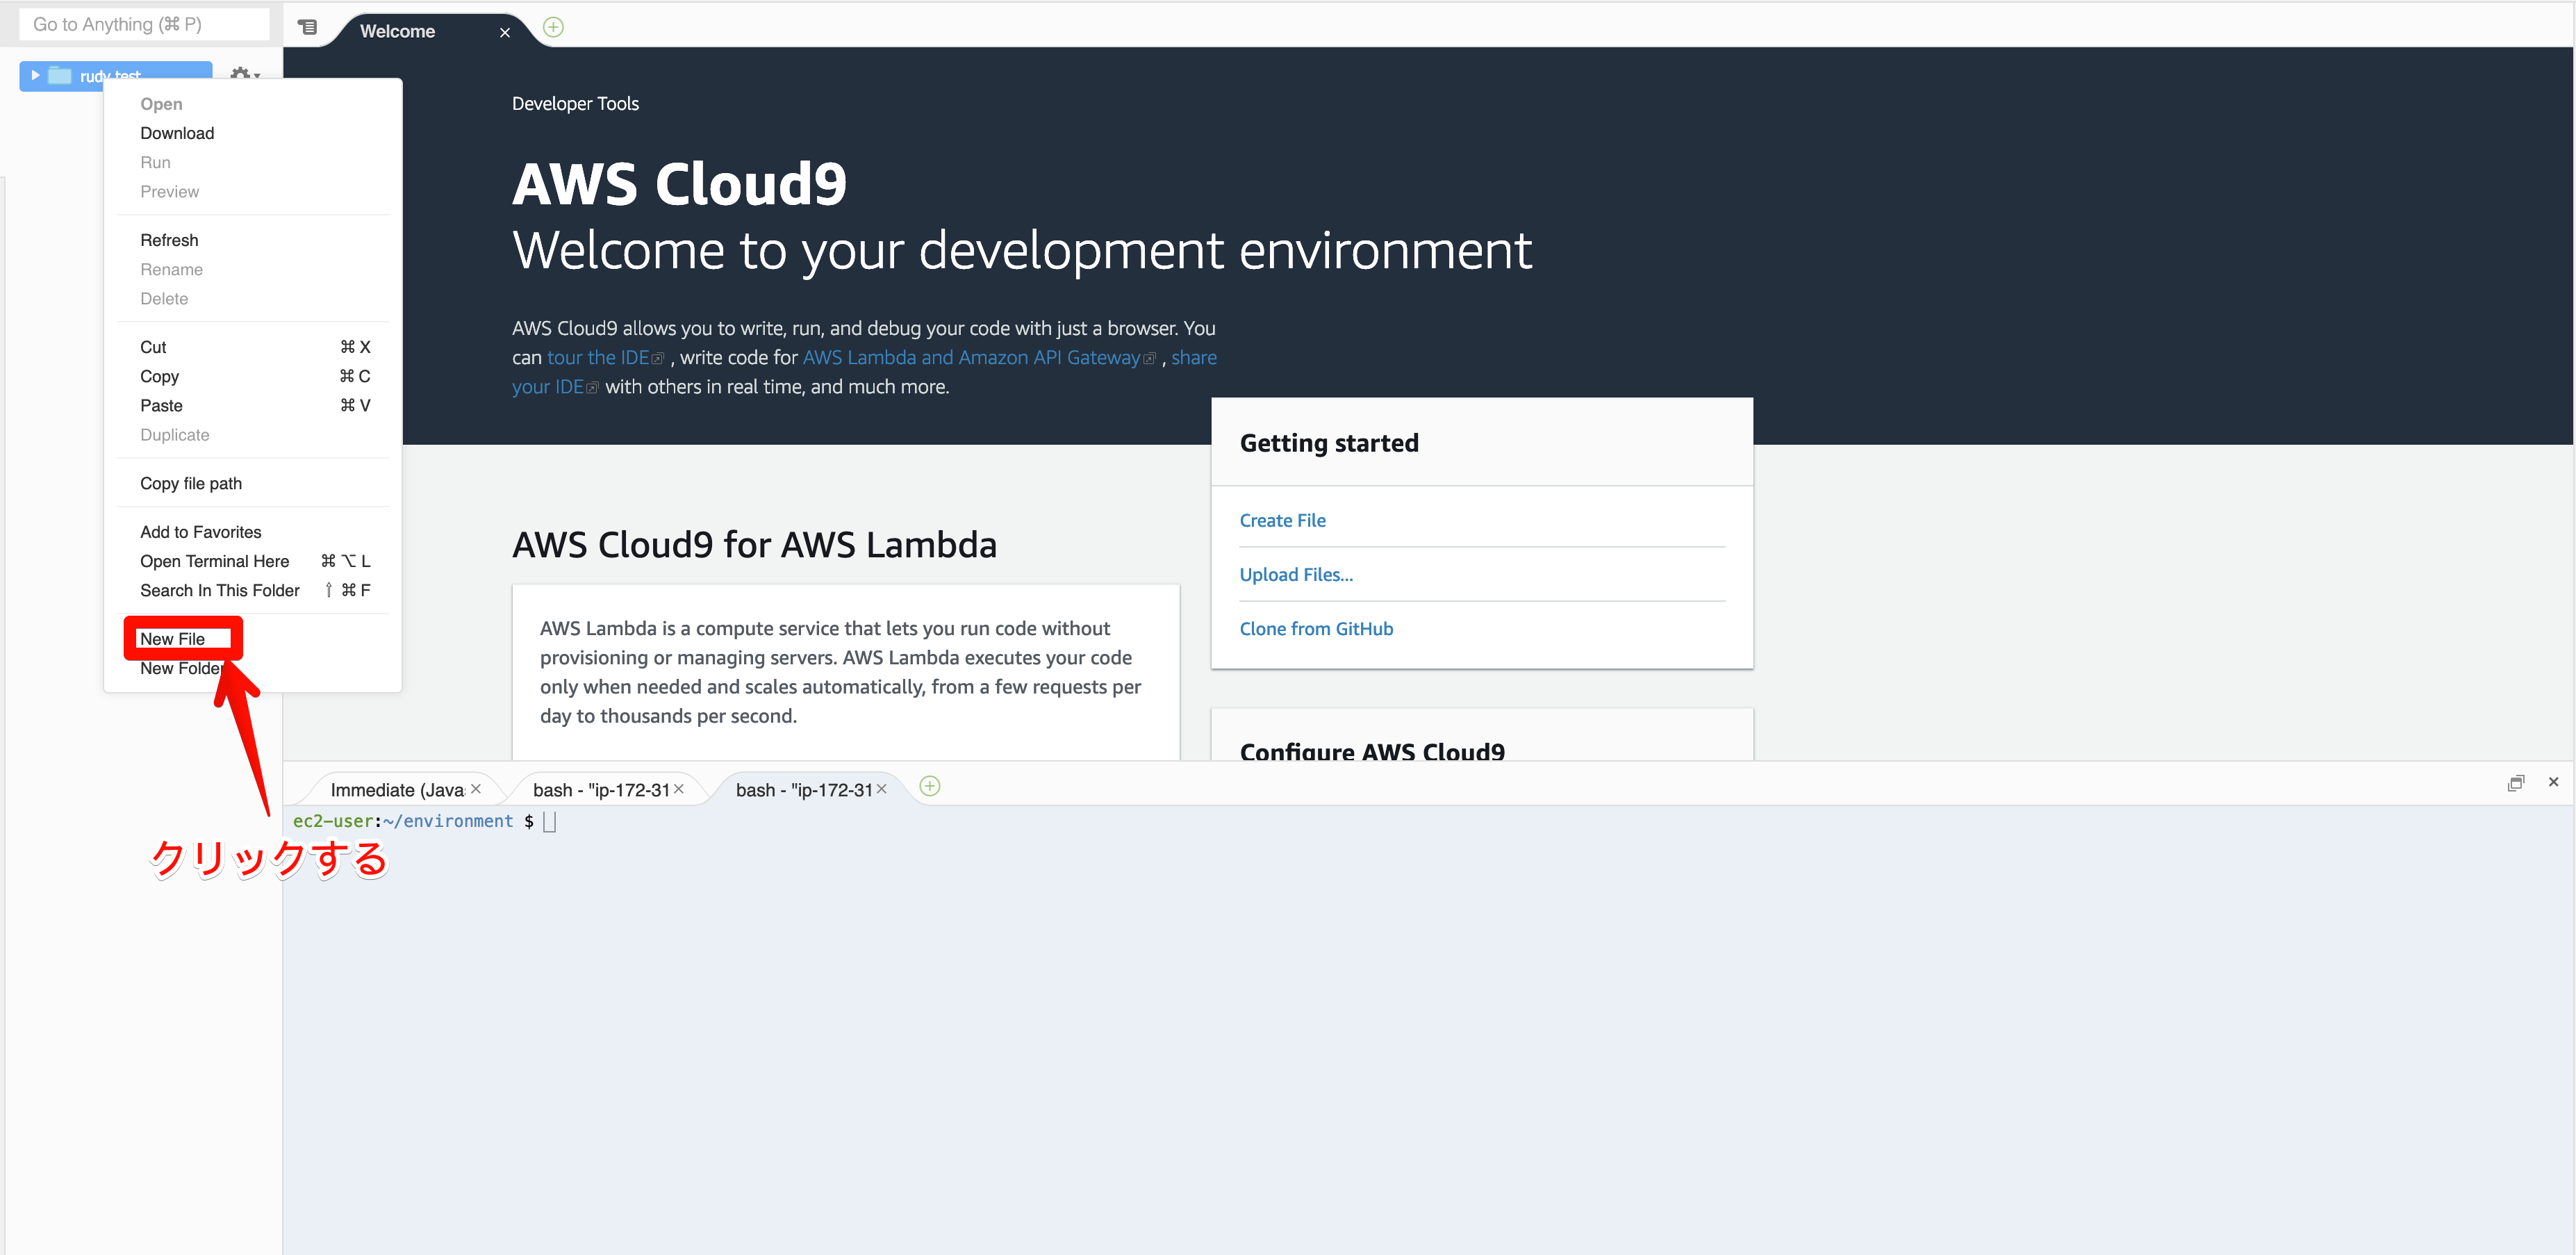This screenshot has width=2576, height=1255.
Task: Expand the rudy-test folder arrow
Action: coord(35,75)
